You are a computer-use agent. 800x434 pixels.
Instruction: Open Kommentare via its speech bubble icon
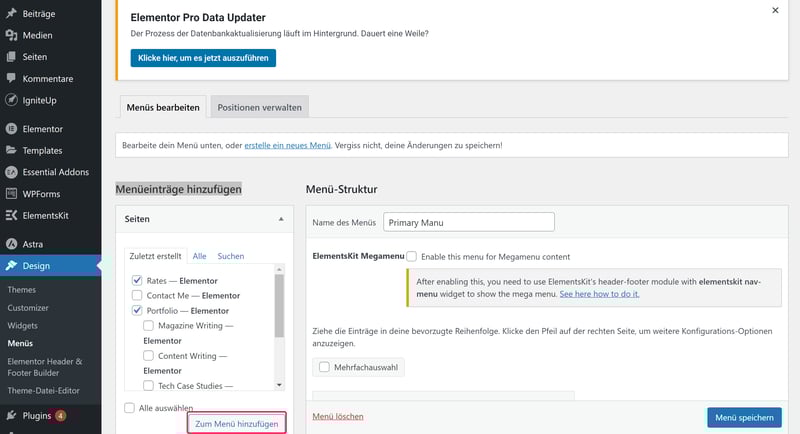(11, 78)
